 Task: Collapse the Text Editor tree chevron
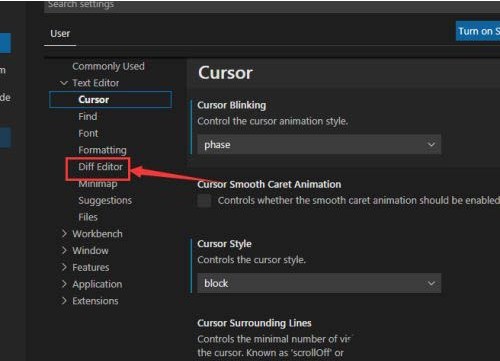click(64, 83)
